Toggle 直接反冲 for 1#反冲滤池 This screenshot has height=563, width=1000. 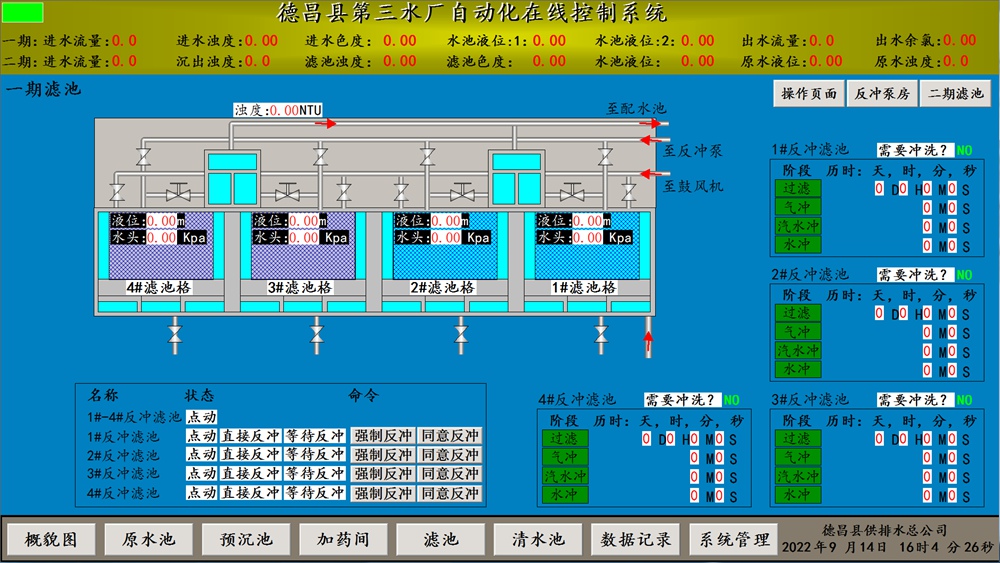coord(249,436)
